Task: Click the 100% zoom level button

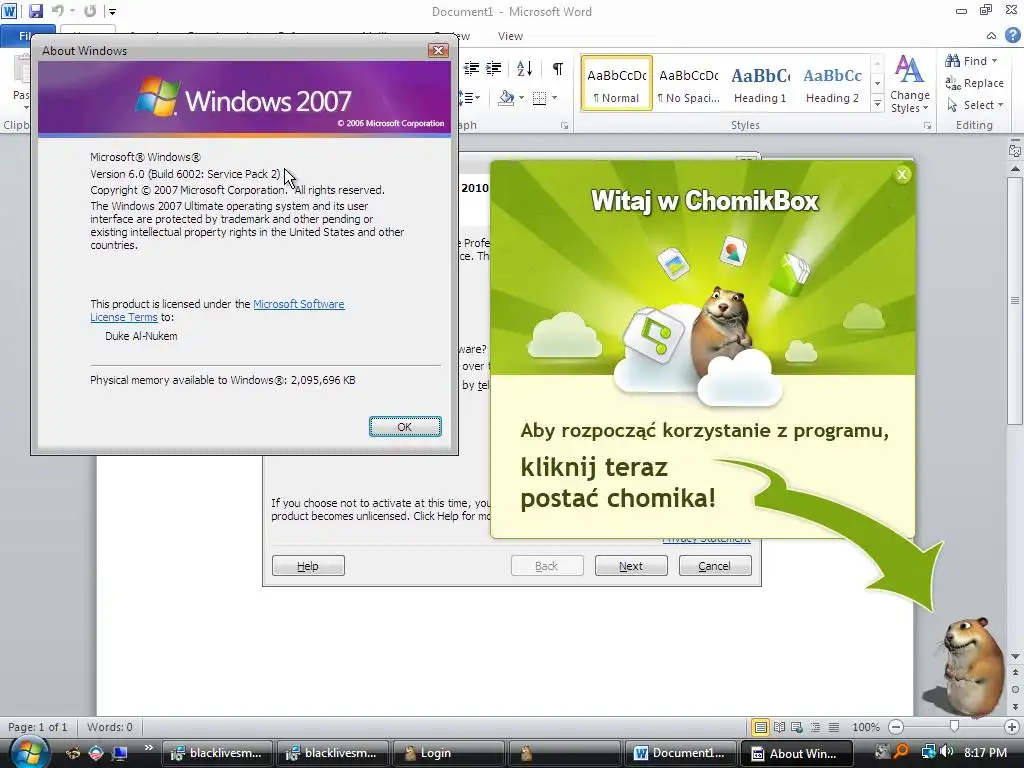Action: (x=866, y=727)
